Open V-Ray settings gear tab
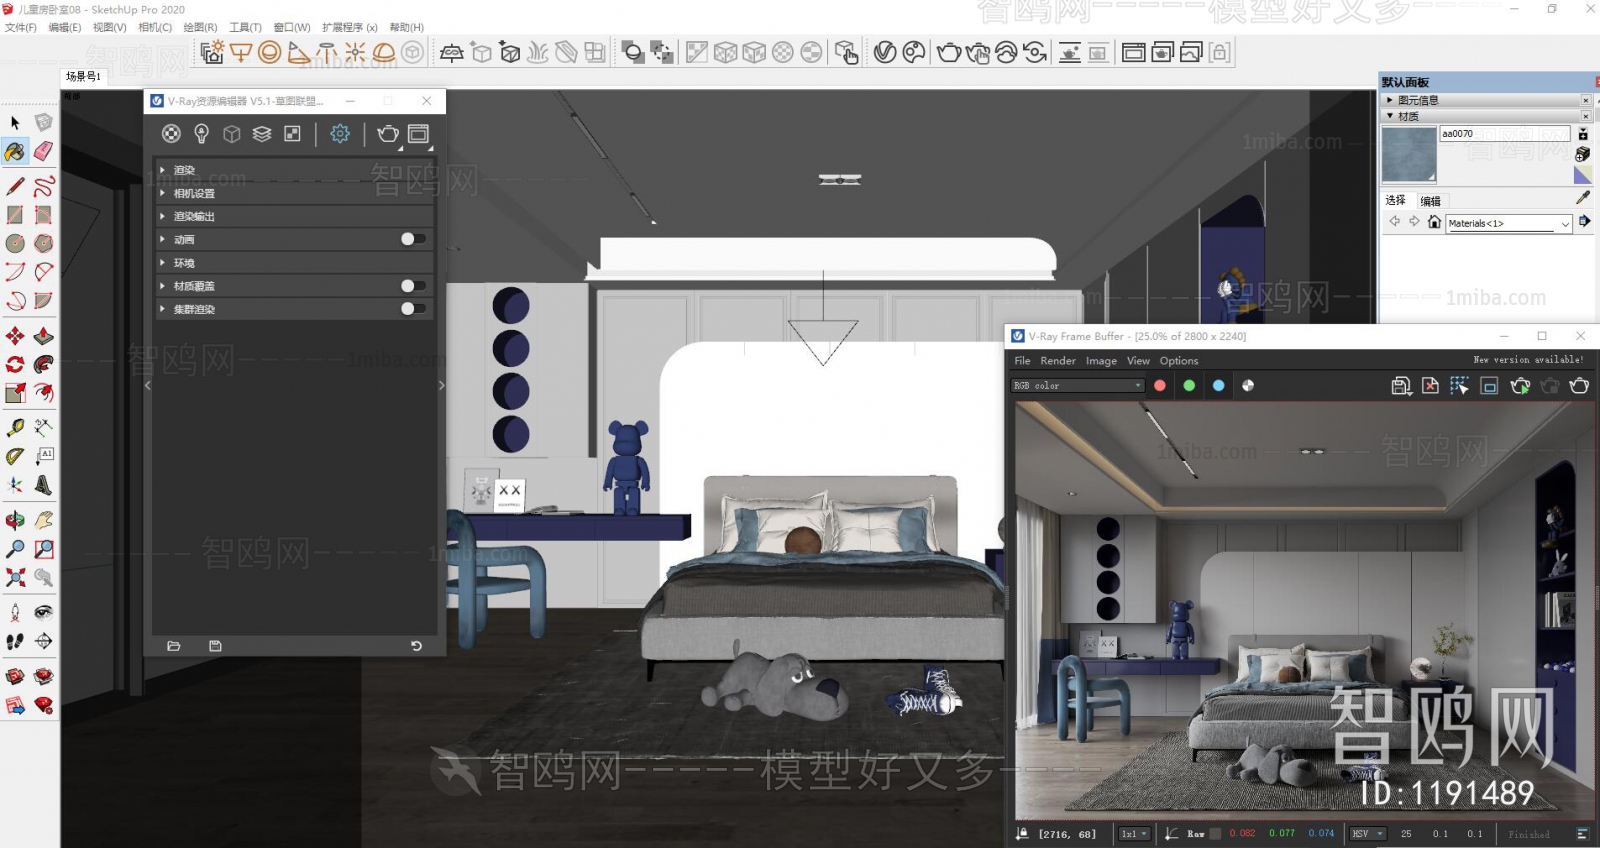Image resolution: width=1600 pixels, height=848 pixels. tap(340, 134)
